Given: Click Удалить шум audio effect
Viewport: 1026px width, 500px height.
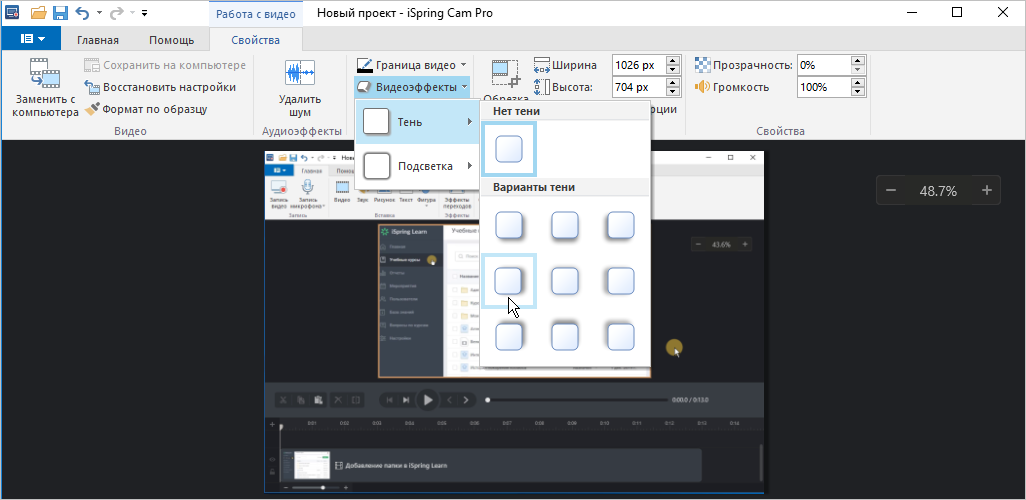Looking at the screenshot, I should tap(300, 88).
